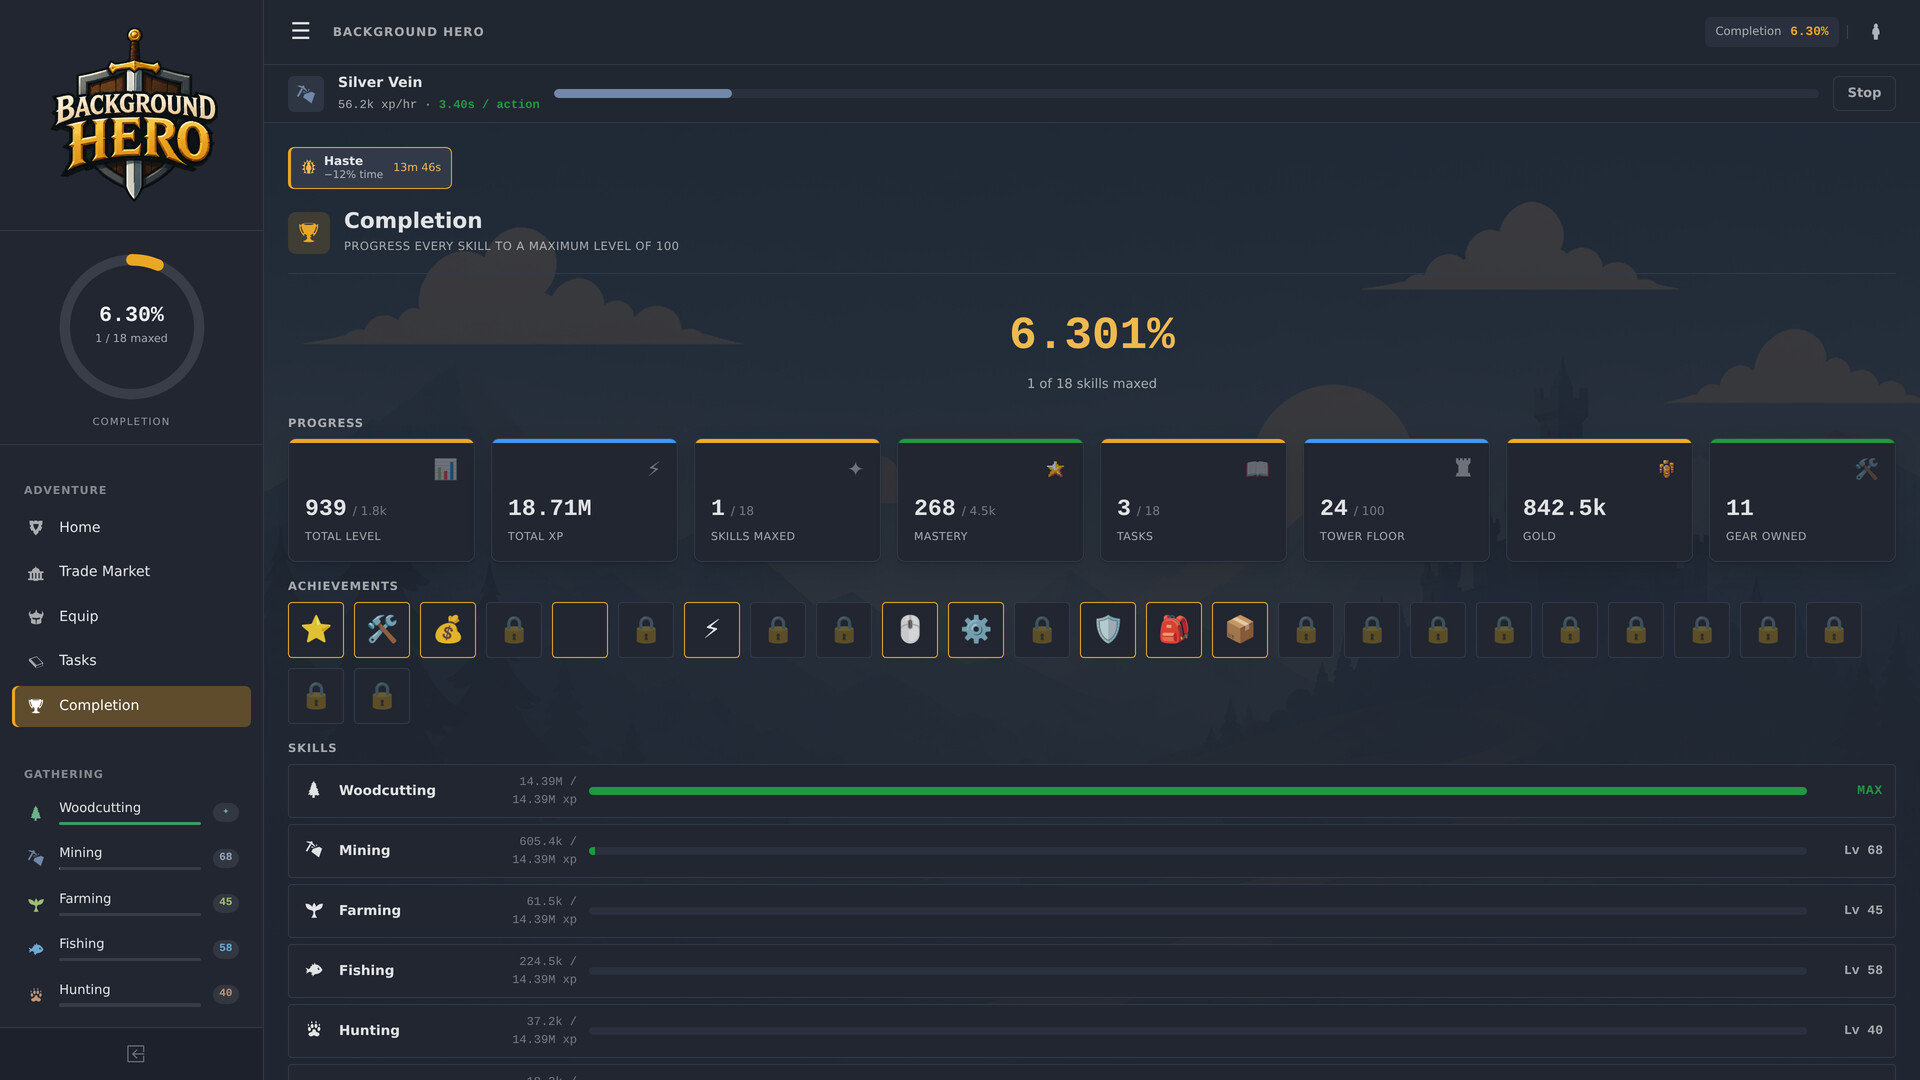Select the red backpack achievement badge
The width and height of the screenshot is (1920, 1080).
[x=1174, y=630]
